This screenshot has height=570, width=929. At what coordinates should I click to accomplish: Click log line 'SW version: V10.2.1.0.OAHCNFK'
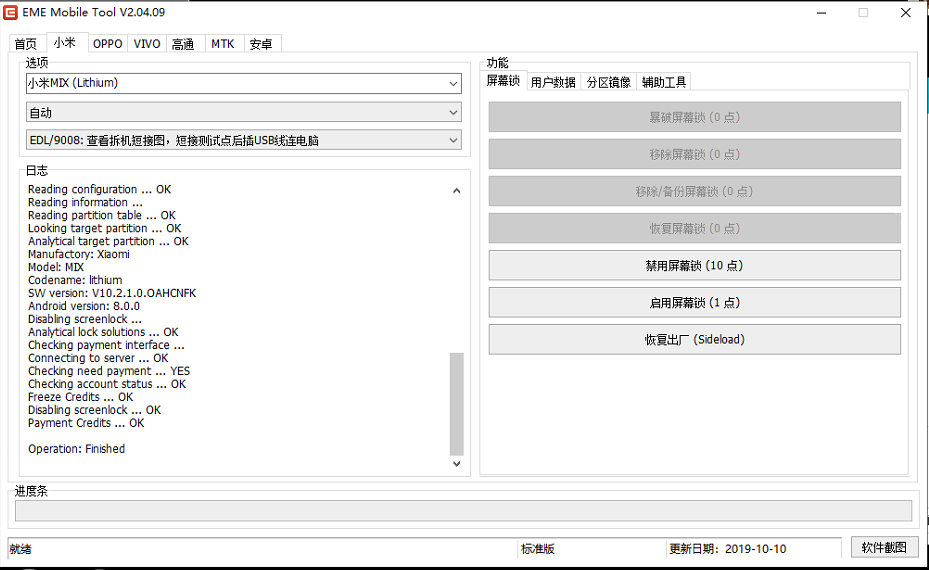tap(112, 293)
